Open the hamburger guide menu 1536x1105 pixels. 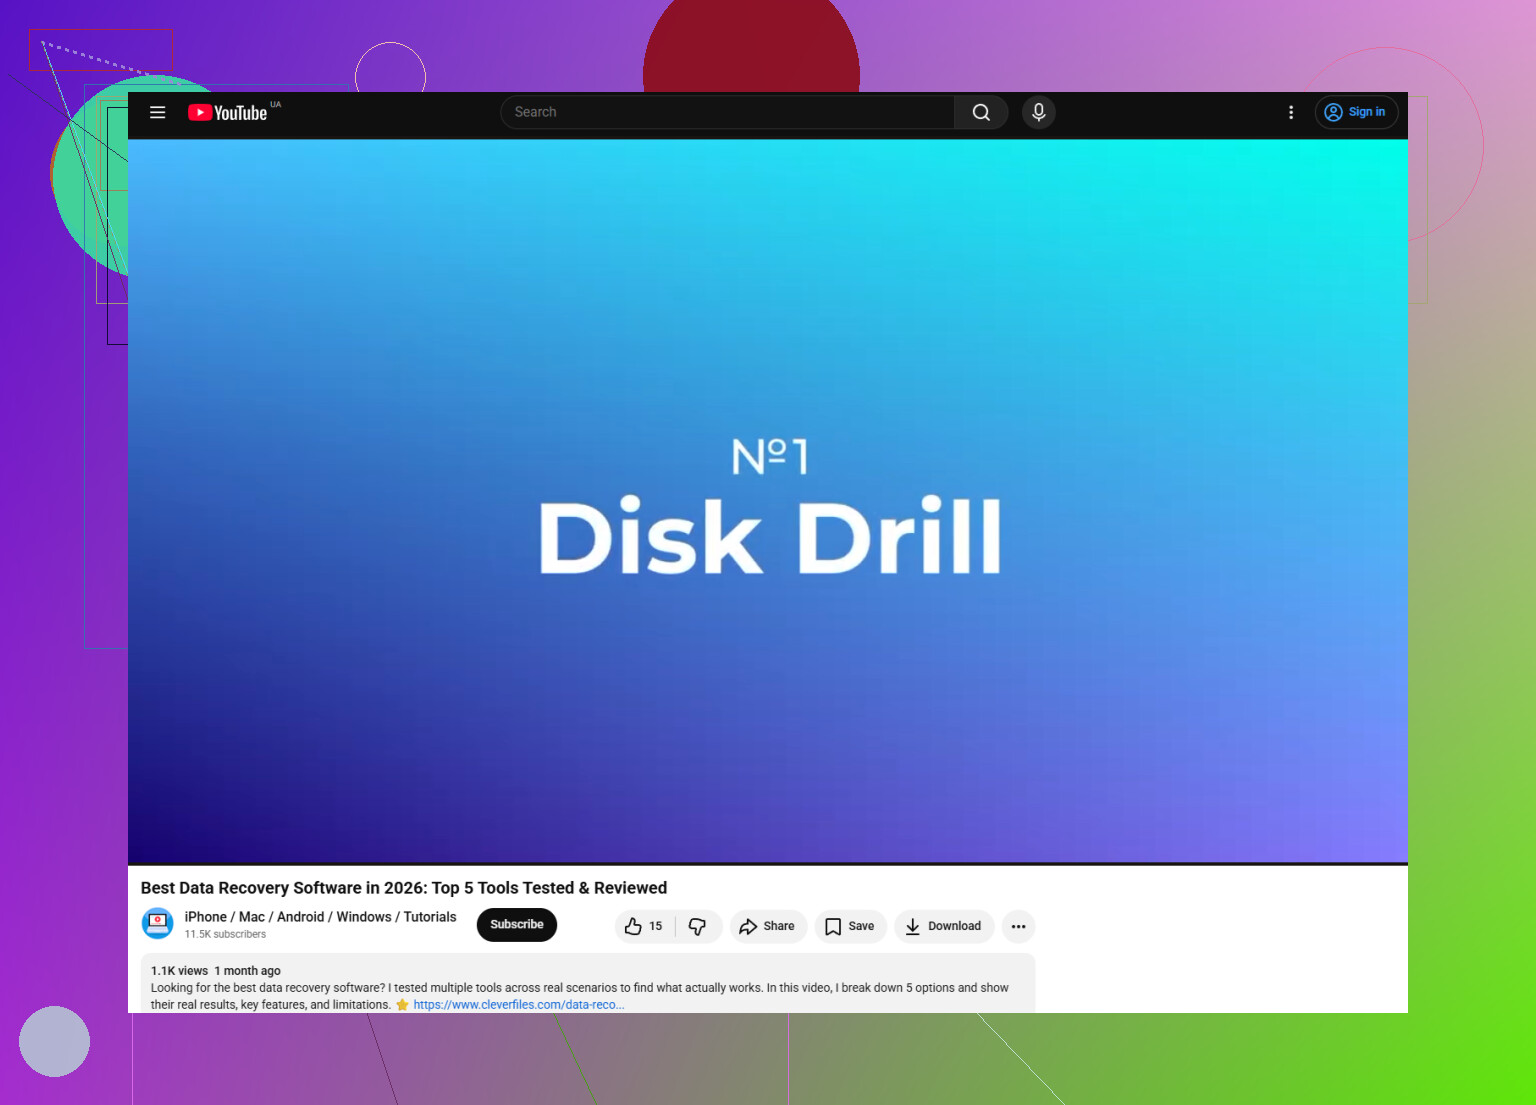click(x=157, y=112)
